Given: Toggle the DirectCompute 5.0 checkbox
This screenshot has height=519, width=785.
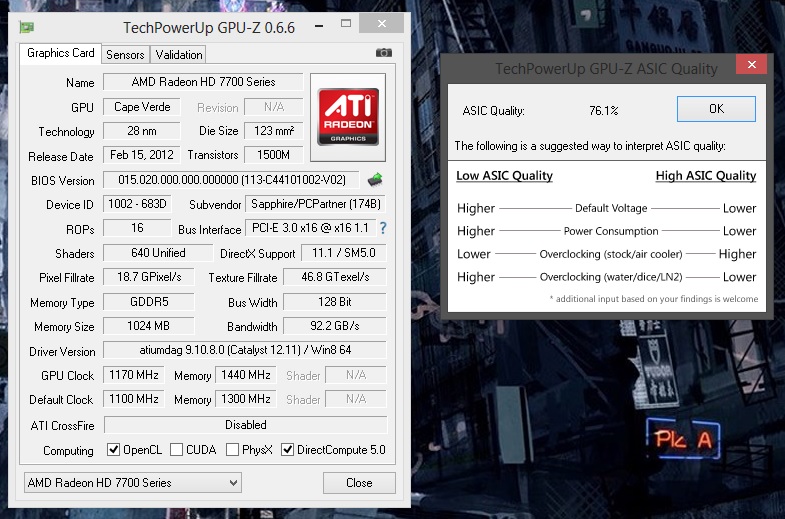Looking at the screenshot, I should [x=287, y=449].
